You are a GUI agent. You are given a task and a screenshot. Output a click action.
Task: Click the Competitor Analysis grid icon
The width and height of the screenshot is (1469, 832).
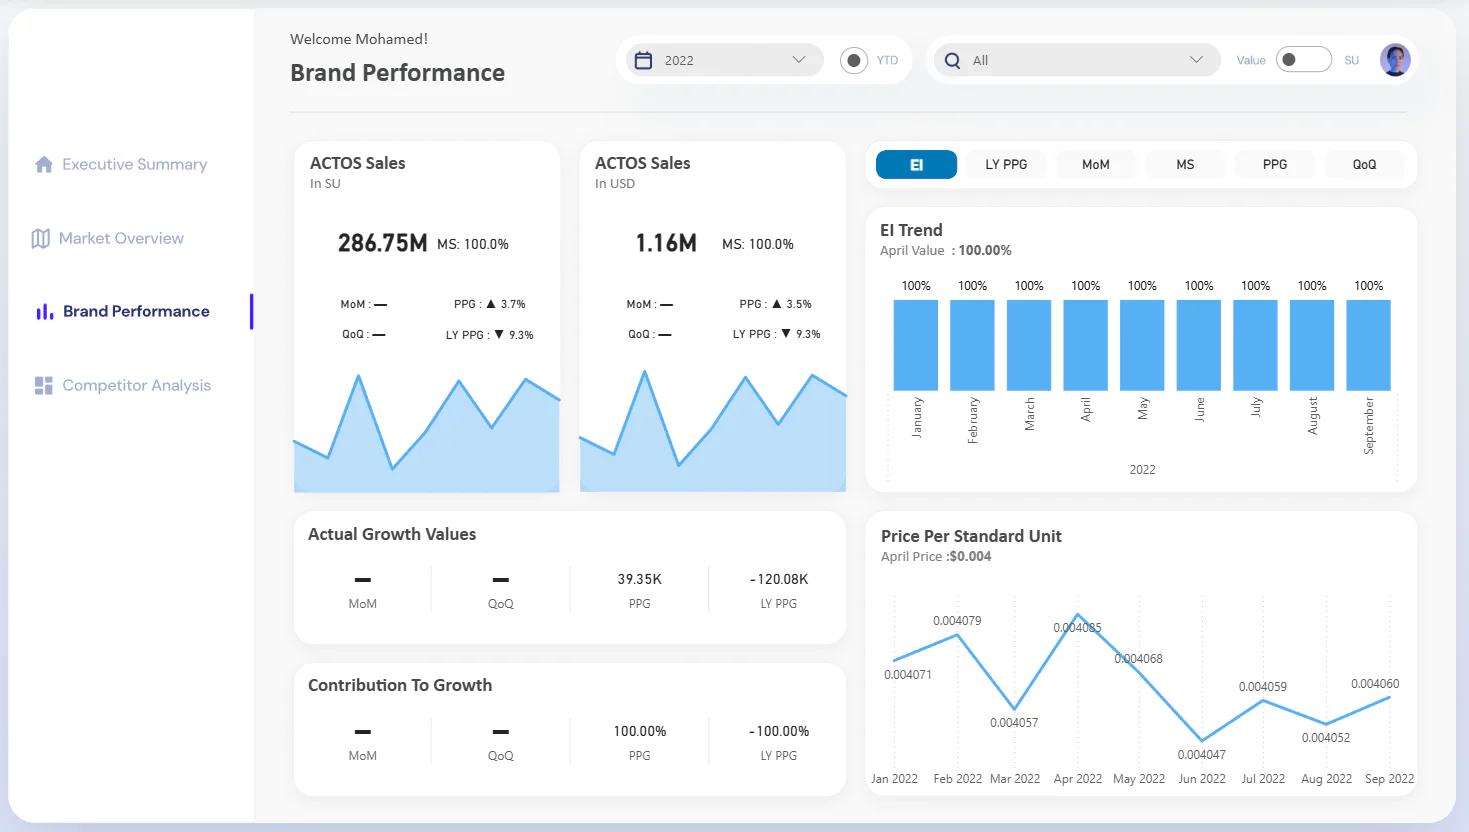click(x=44, y=385)
